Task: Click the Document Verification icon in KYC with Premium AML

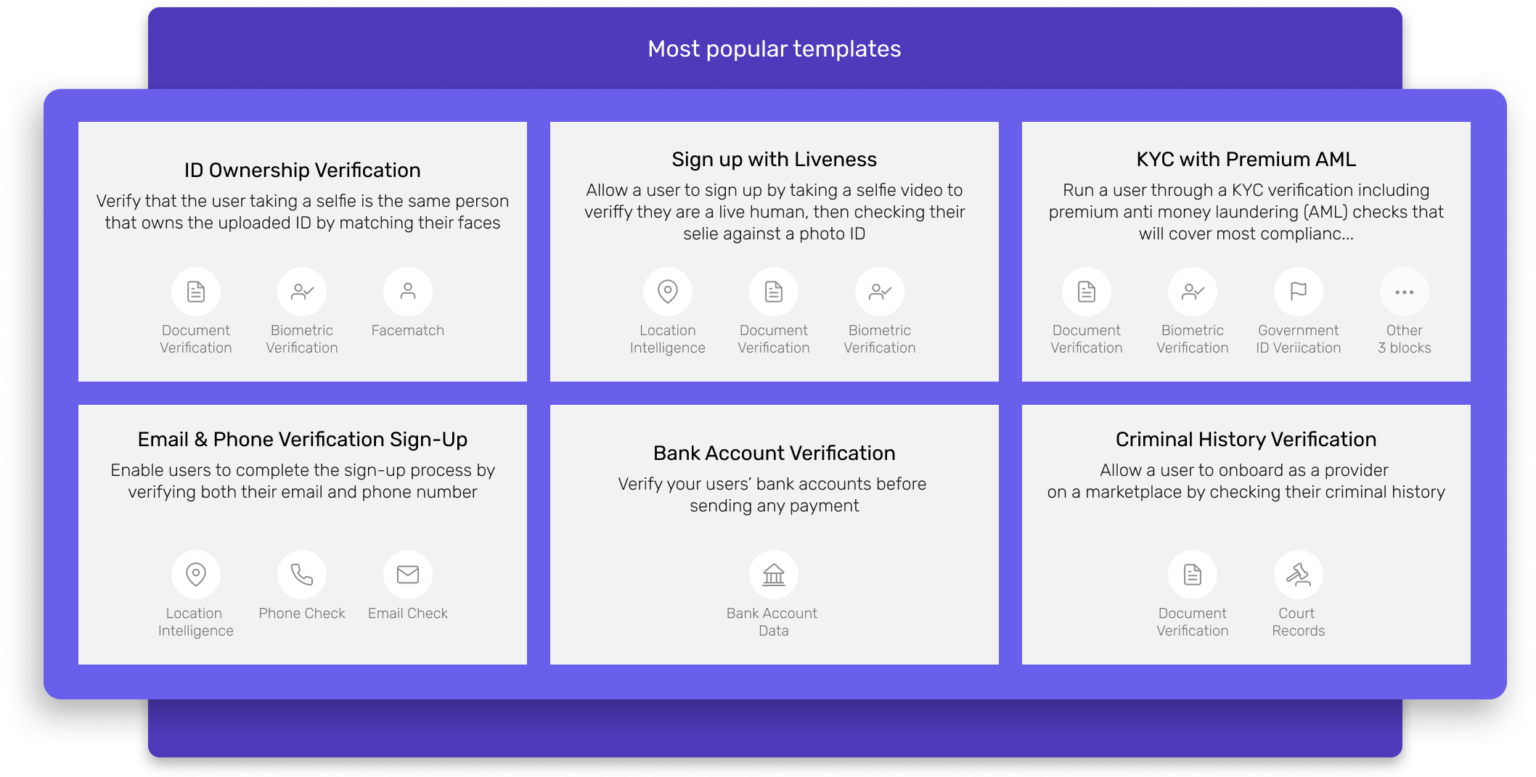Action: (1087, 292)
